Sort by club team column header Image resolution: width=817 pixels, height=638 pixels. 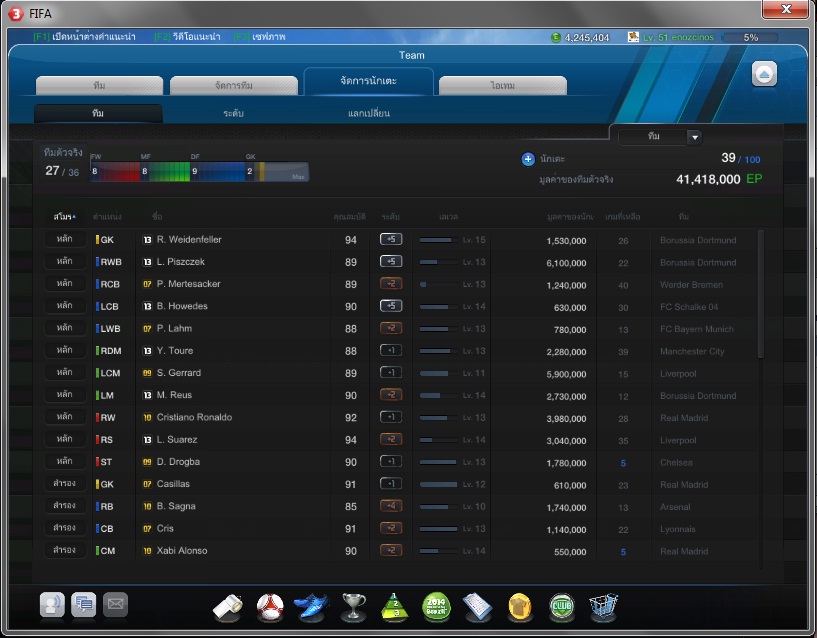pyautogui.click(x=684, y=216)
